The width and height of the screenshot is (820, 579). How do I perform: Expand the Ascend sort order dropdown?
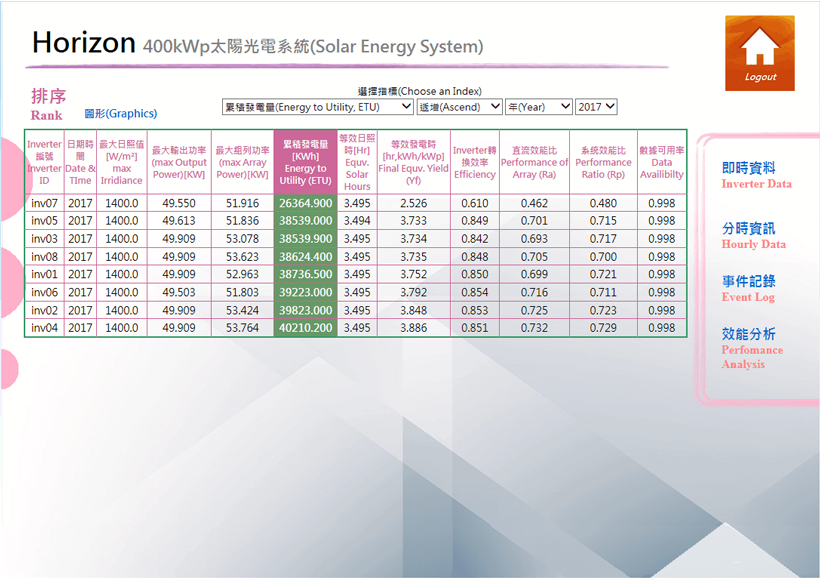pos(459,106)
